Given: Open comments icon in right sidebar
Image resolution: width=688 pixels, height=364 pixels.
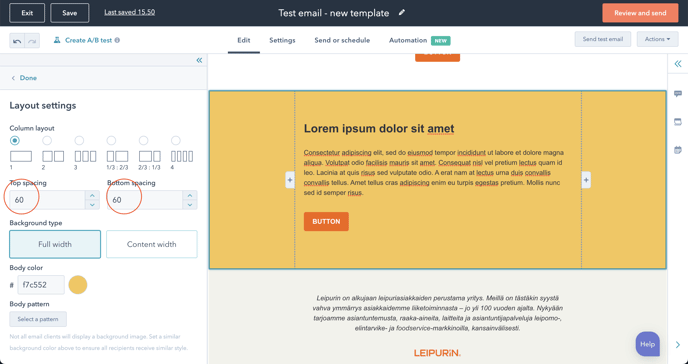Looking at the screenshot, I should point(678,94).
